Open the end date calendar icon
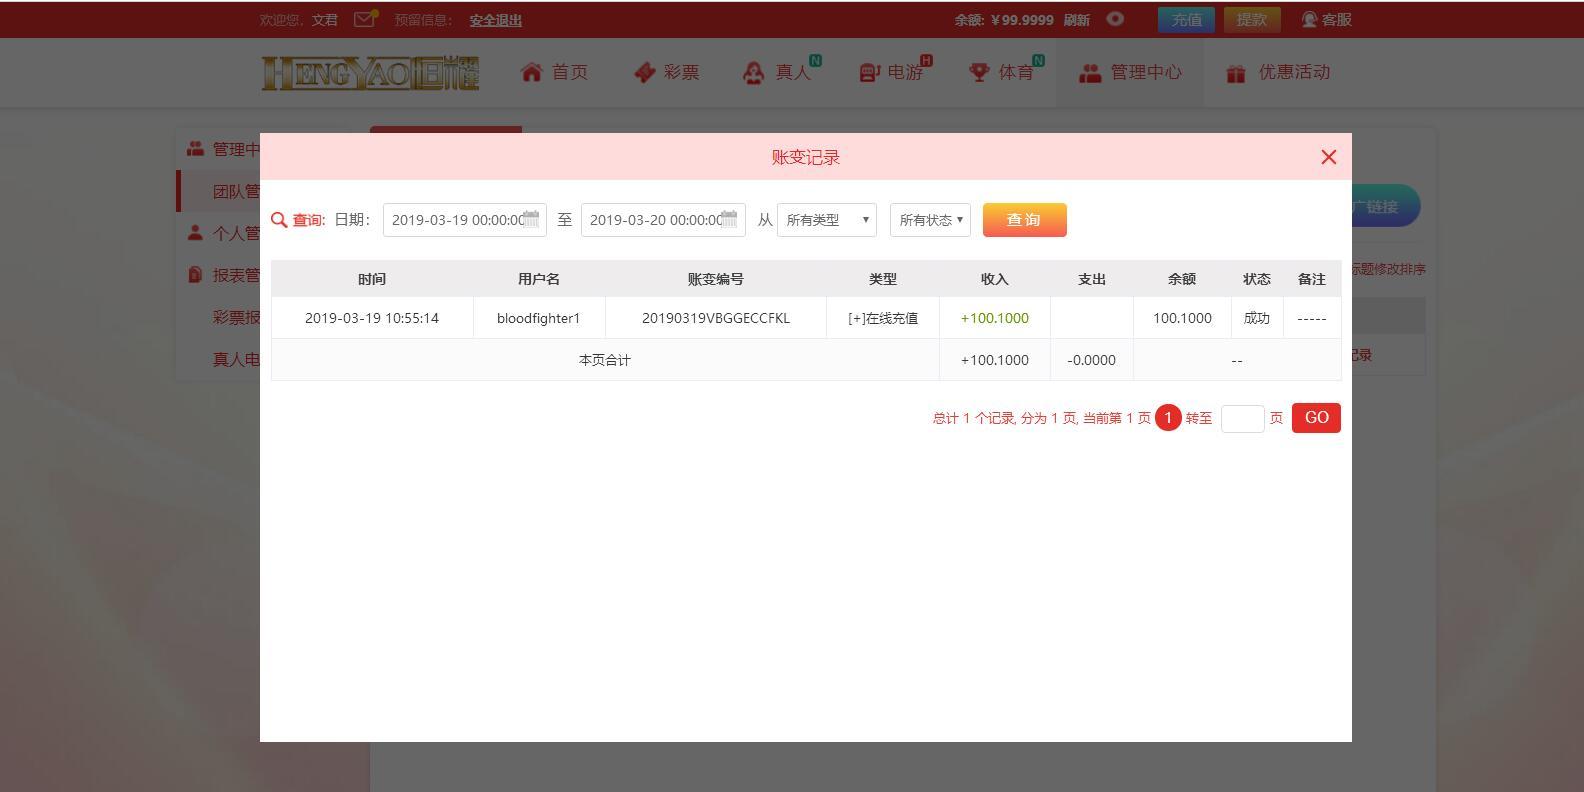 (x=729, y=219)
